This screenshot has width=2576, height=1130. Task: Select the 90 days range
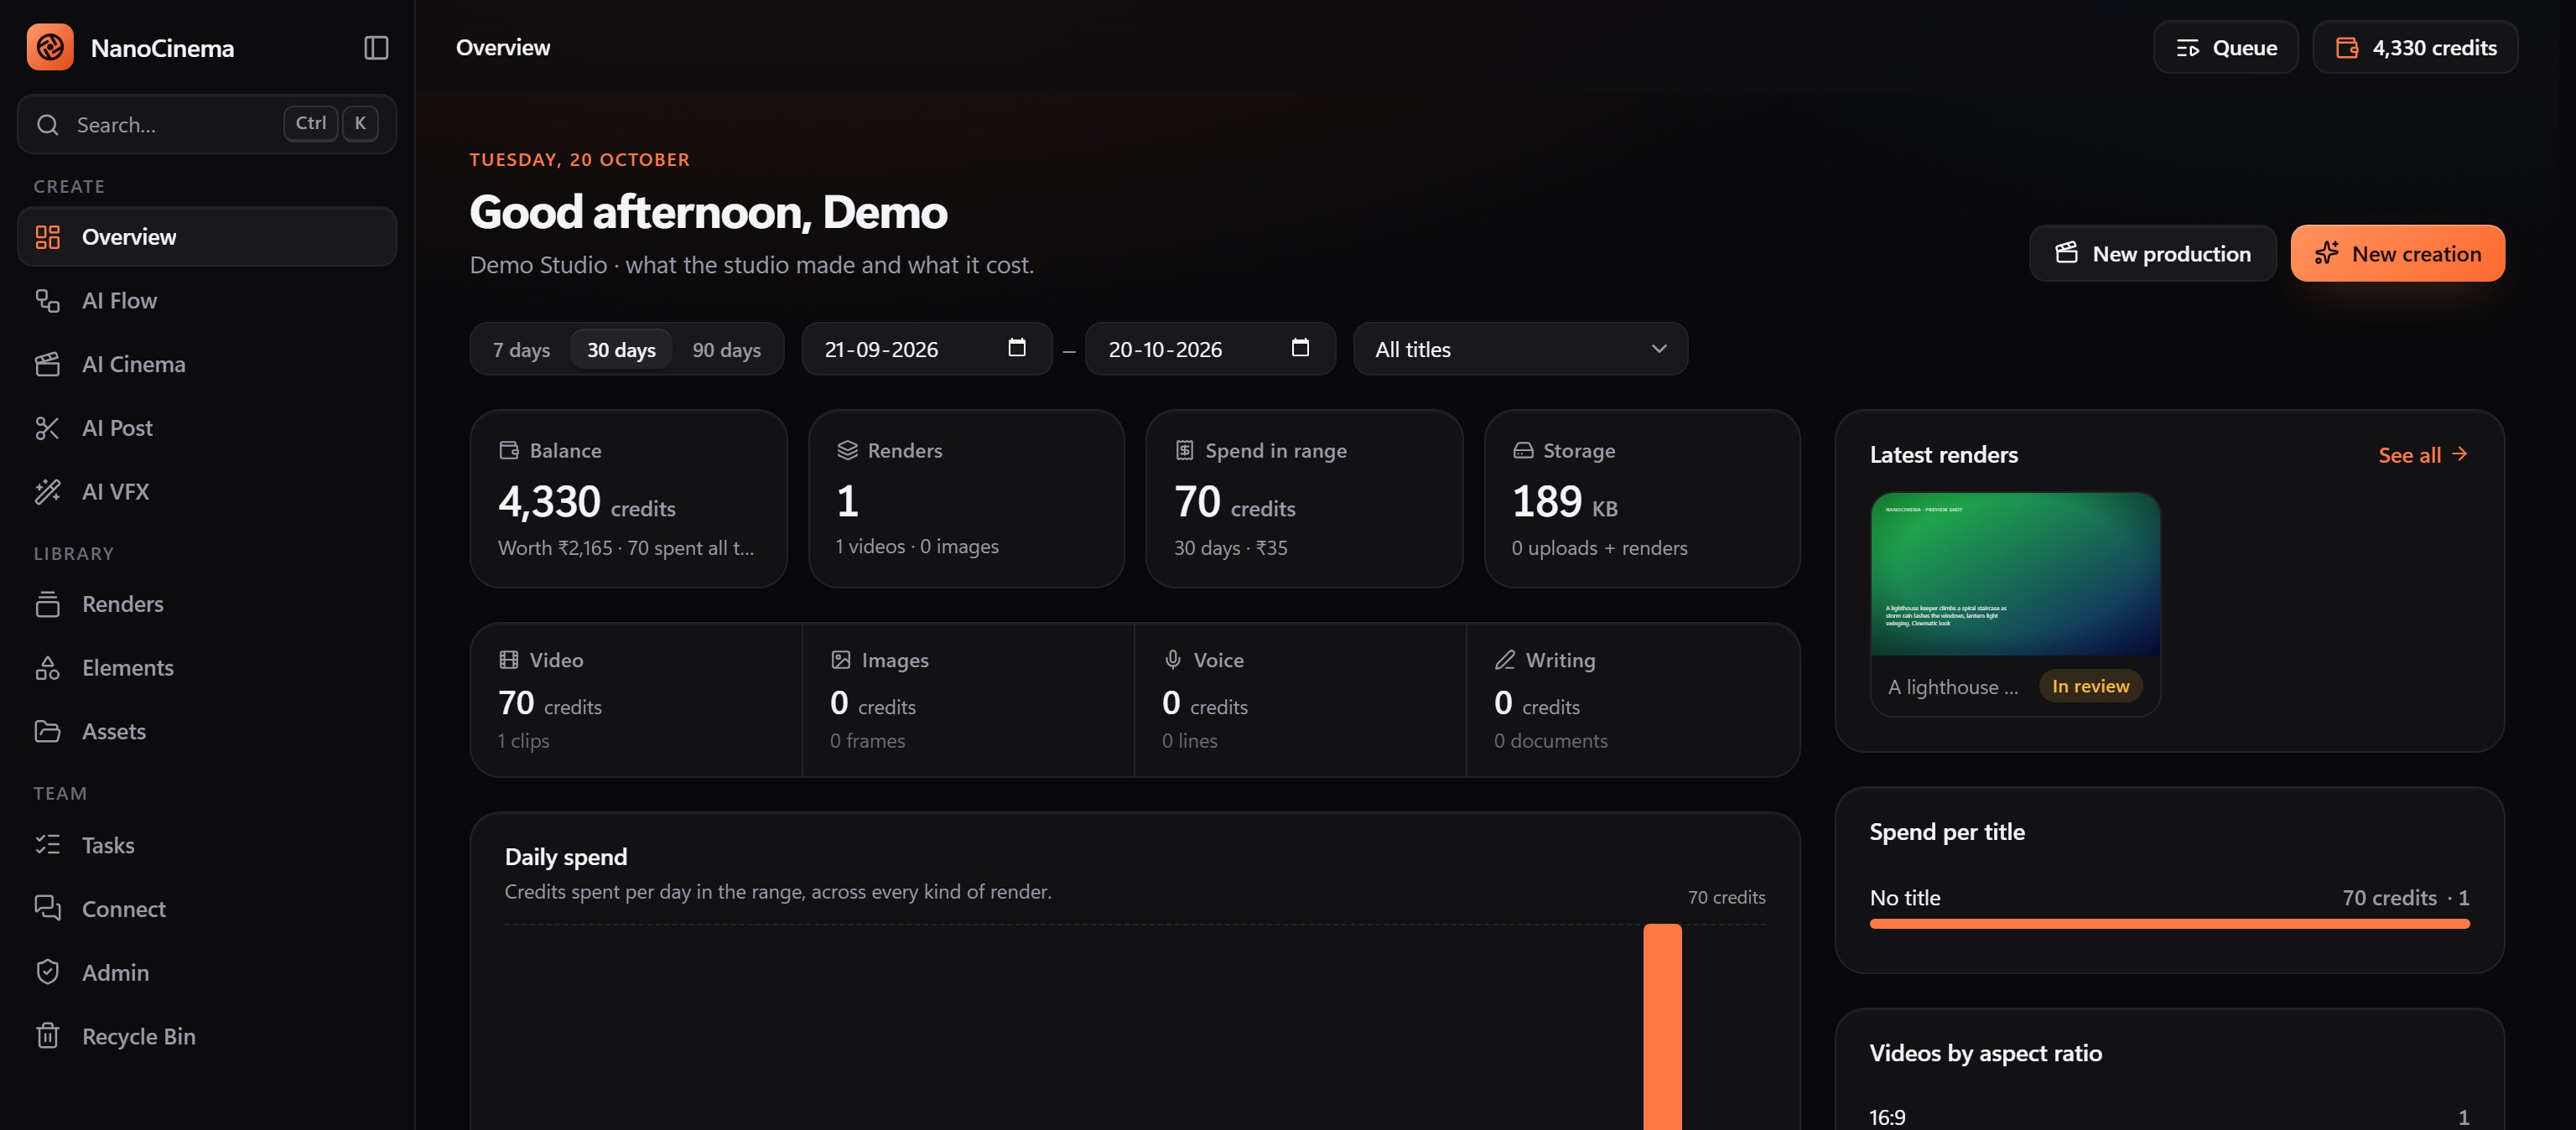pyautogui.click(x=727, y=349)
